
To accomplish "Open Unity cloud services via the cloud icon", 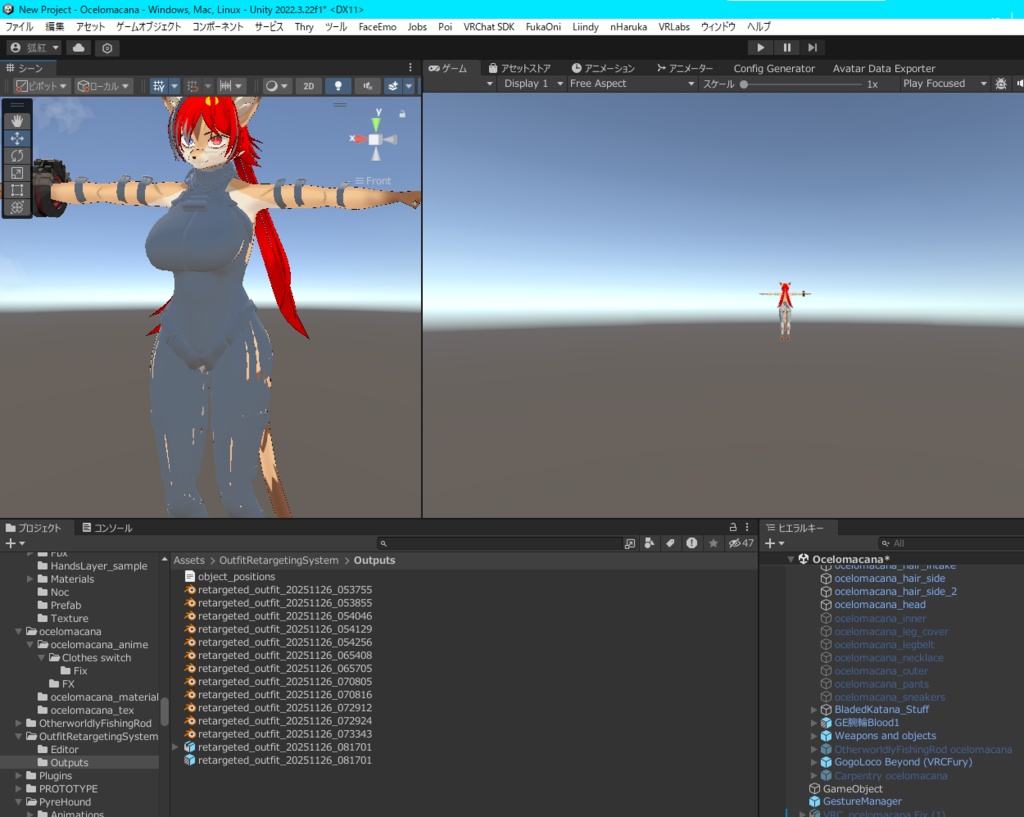I will pyautogui.click(x=78, y=48).
